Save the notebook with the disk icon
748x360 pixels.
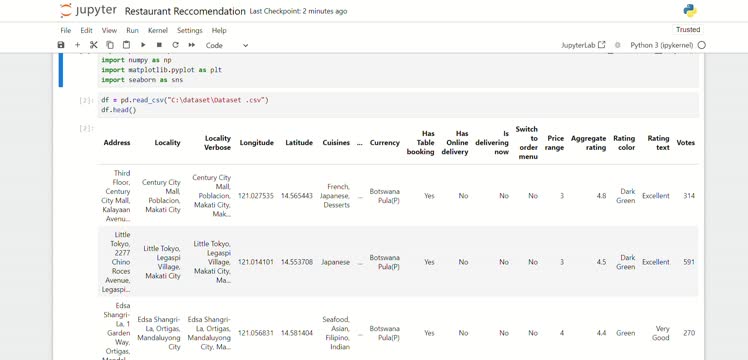tap(61, 45)
